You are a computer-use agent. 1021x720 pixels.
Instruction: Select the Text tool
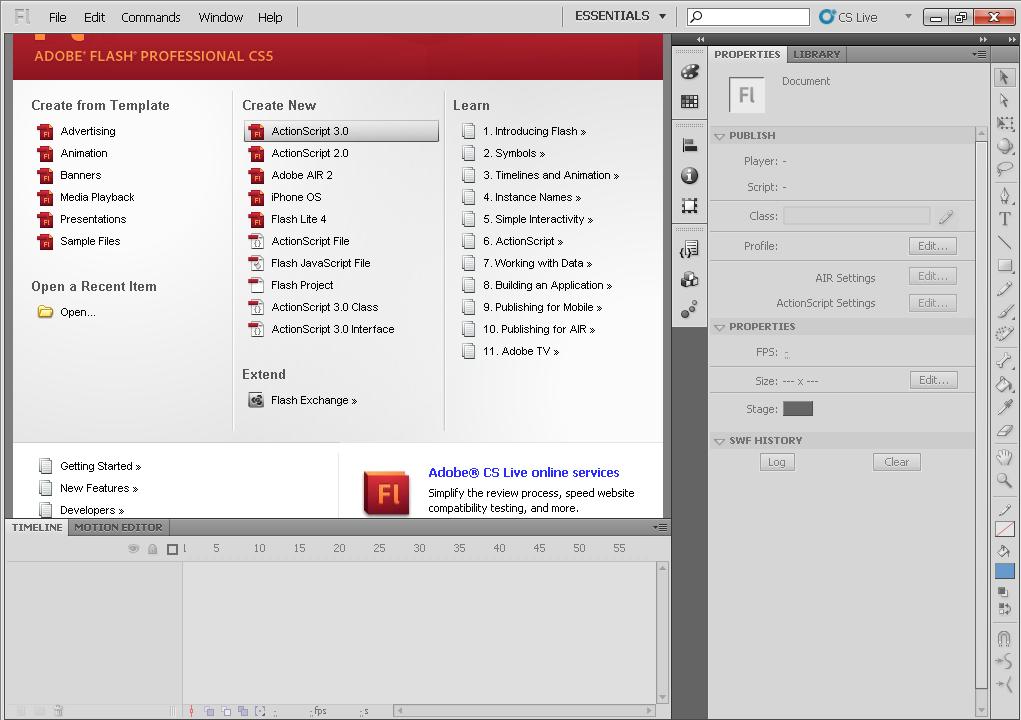coord(1005,219)
